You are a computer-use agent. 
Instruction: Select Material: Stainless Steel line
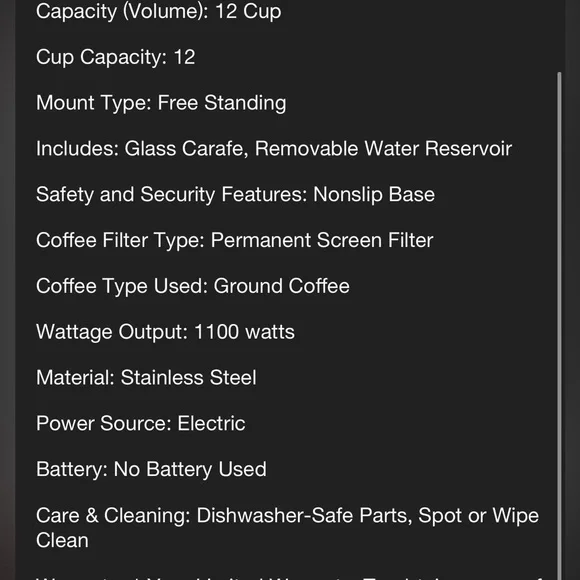(x=146, y=378)
